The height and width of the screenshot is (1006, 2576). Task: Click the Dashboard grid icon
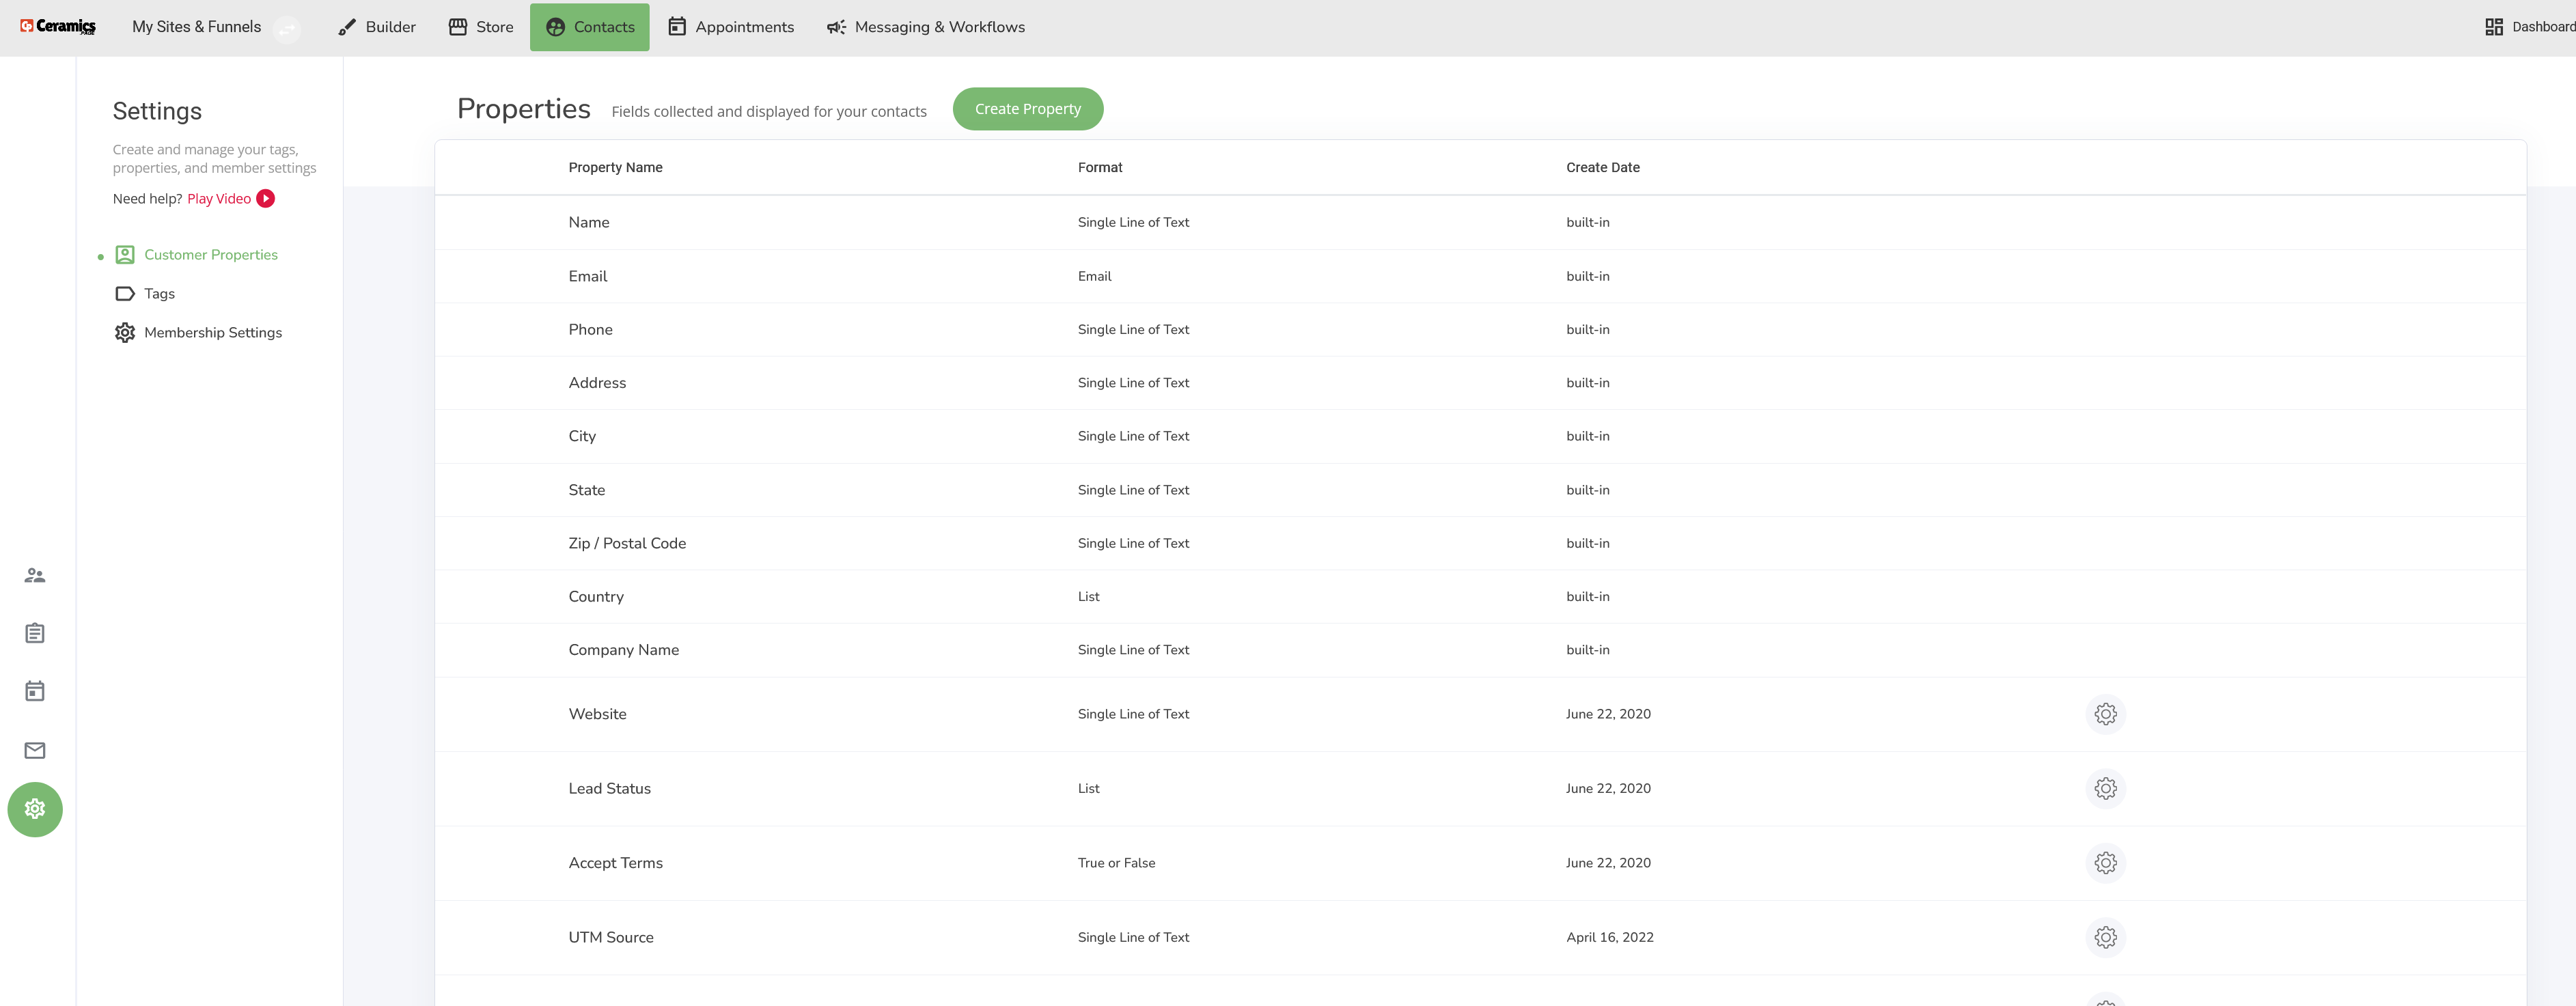pos(2494,27)
